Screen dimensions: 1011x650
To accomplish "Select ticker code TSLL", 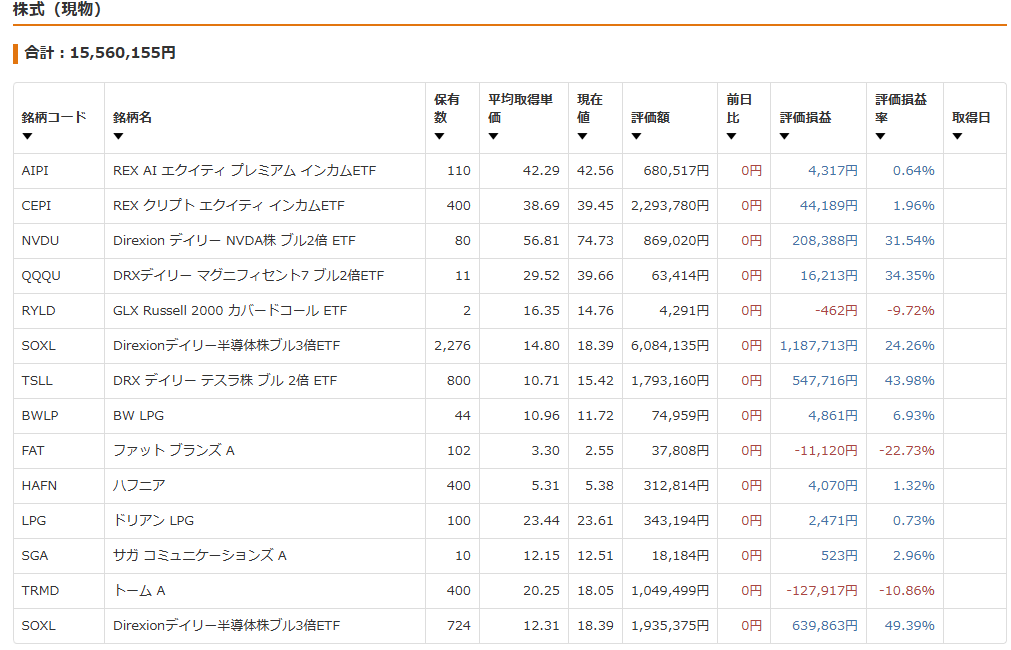I will pos(37,380).
